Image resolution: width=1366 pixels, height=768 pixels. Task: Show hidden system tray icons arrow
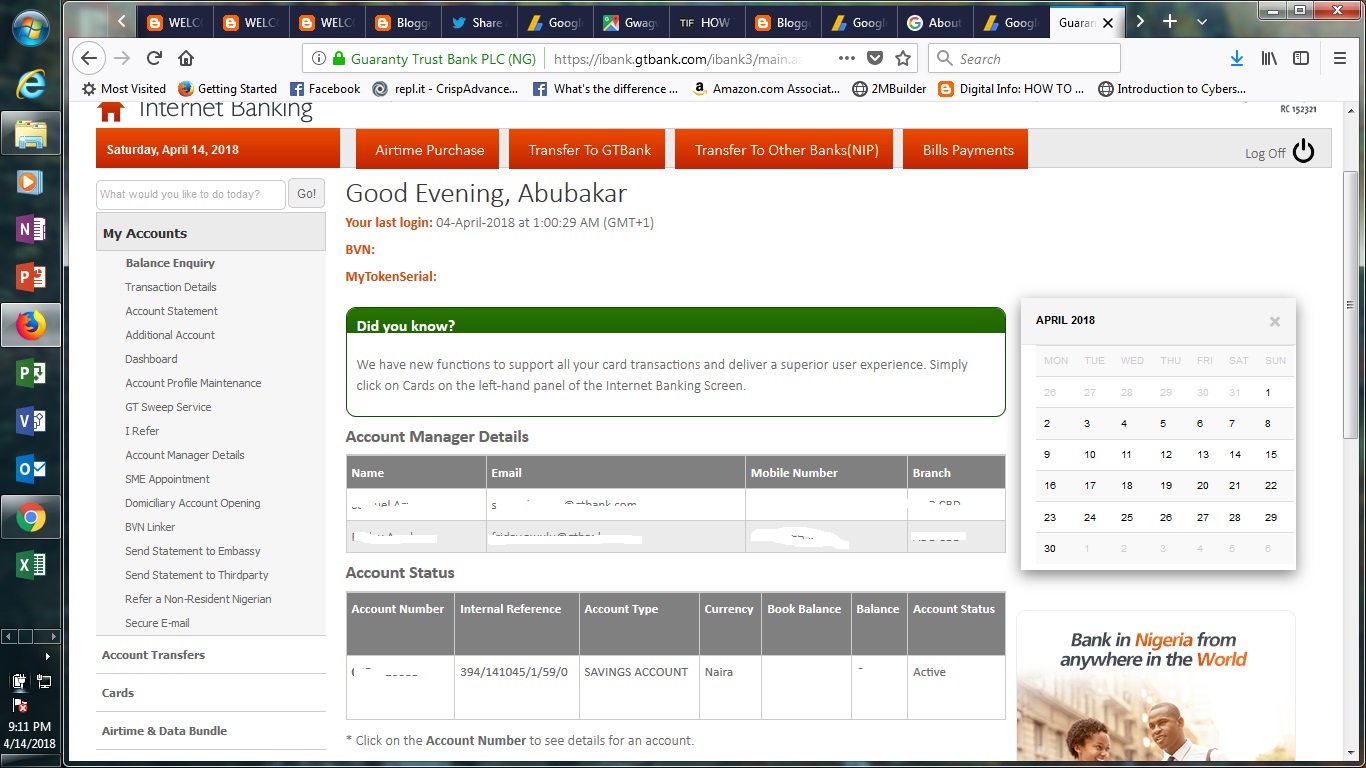point(48,657)
